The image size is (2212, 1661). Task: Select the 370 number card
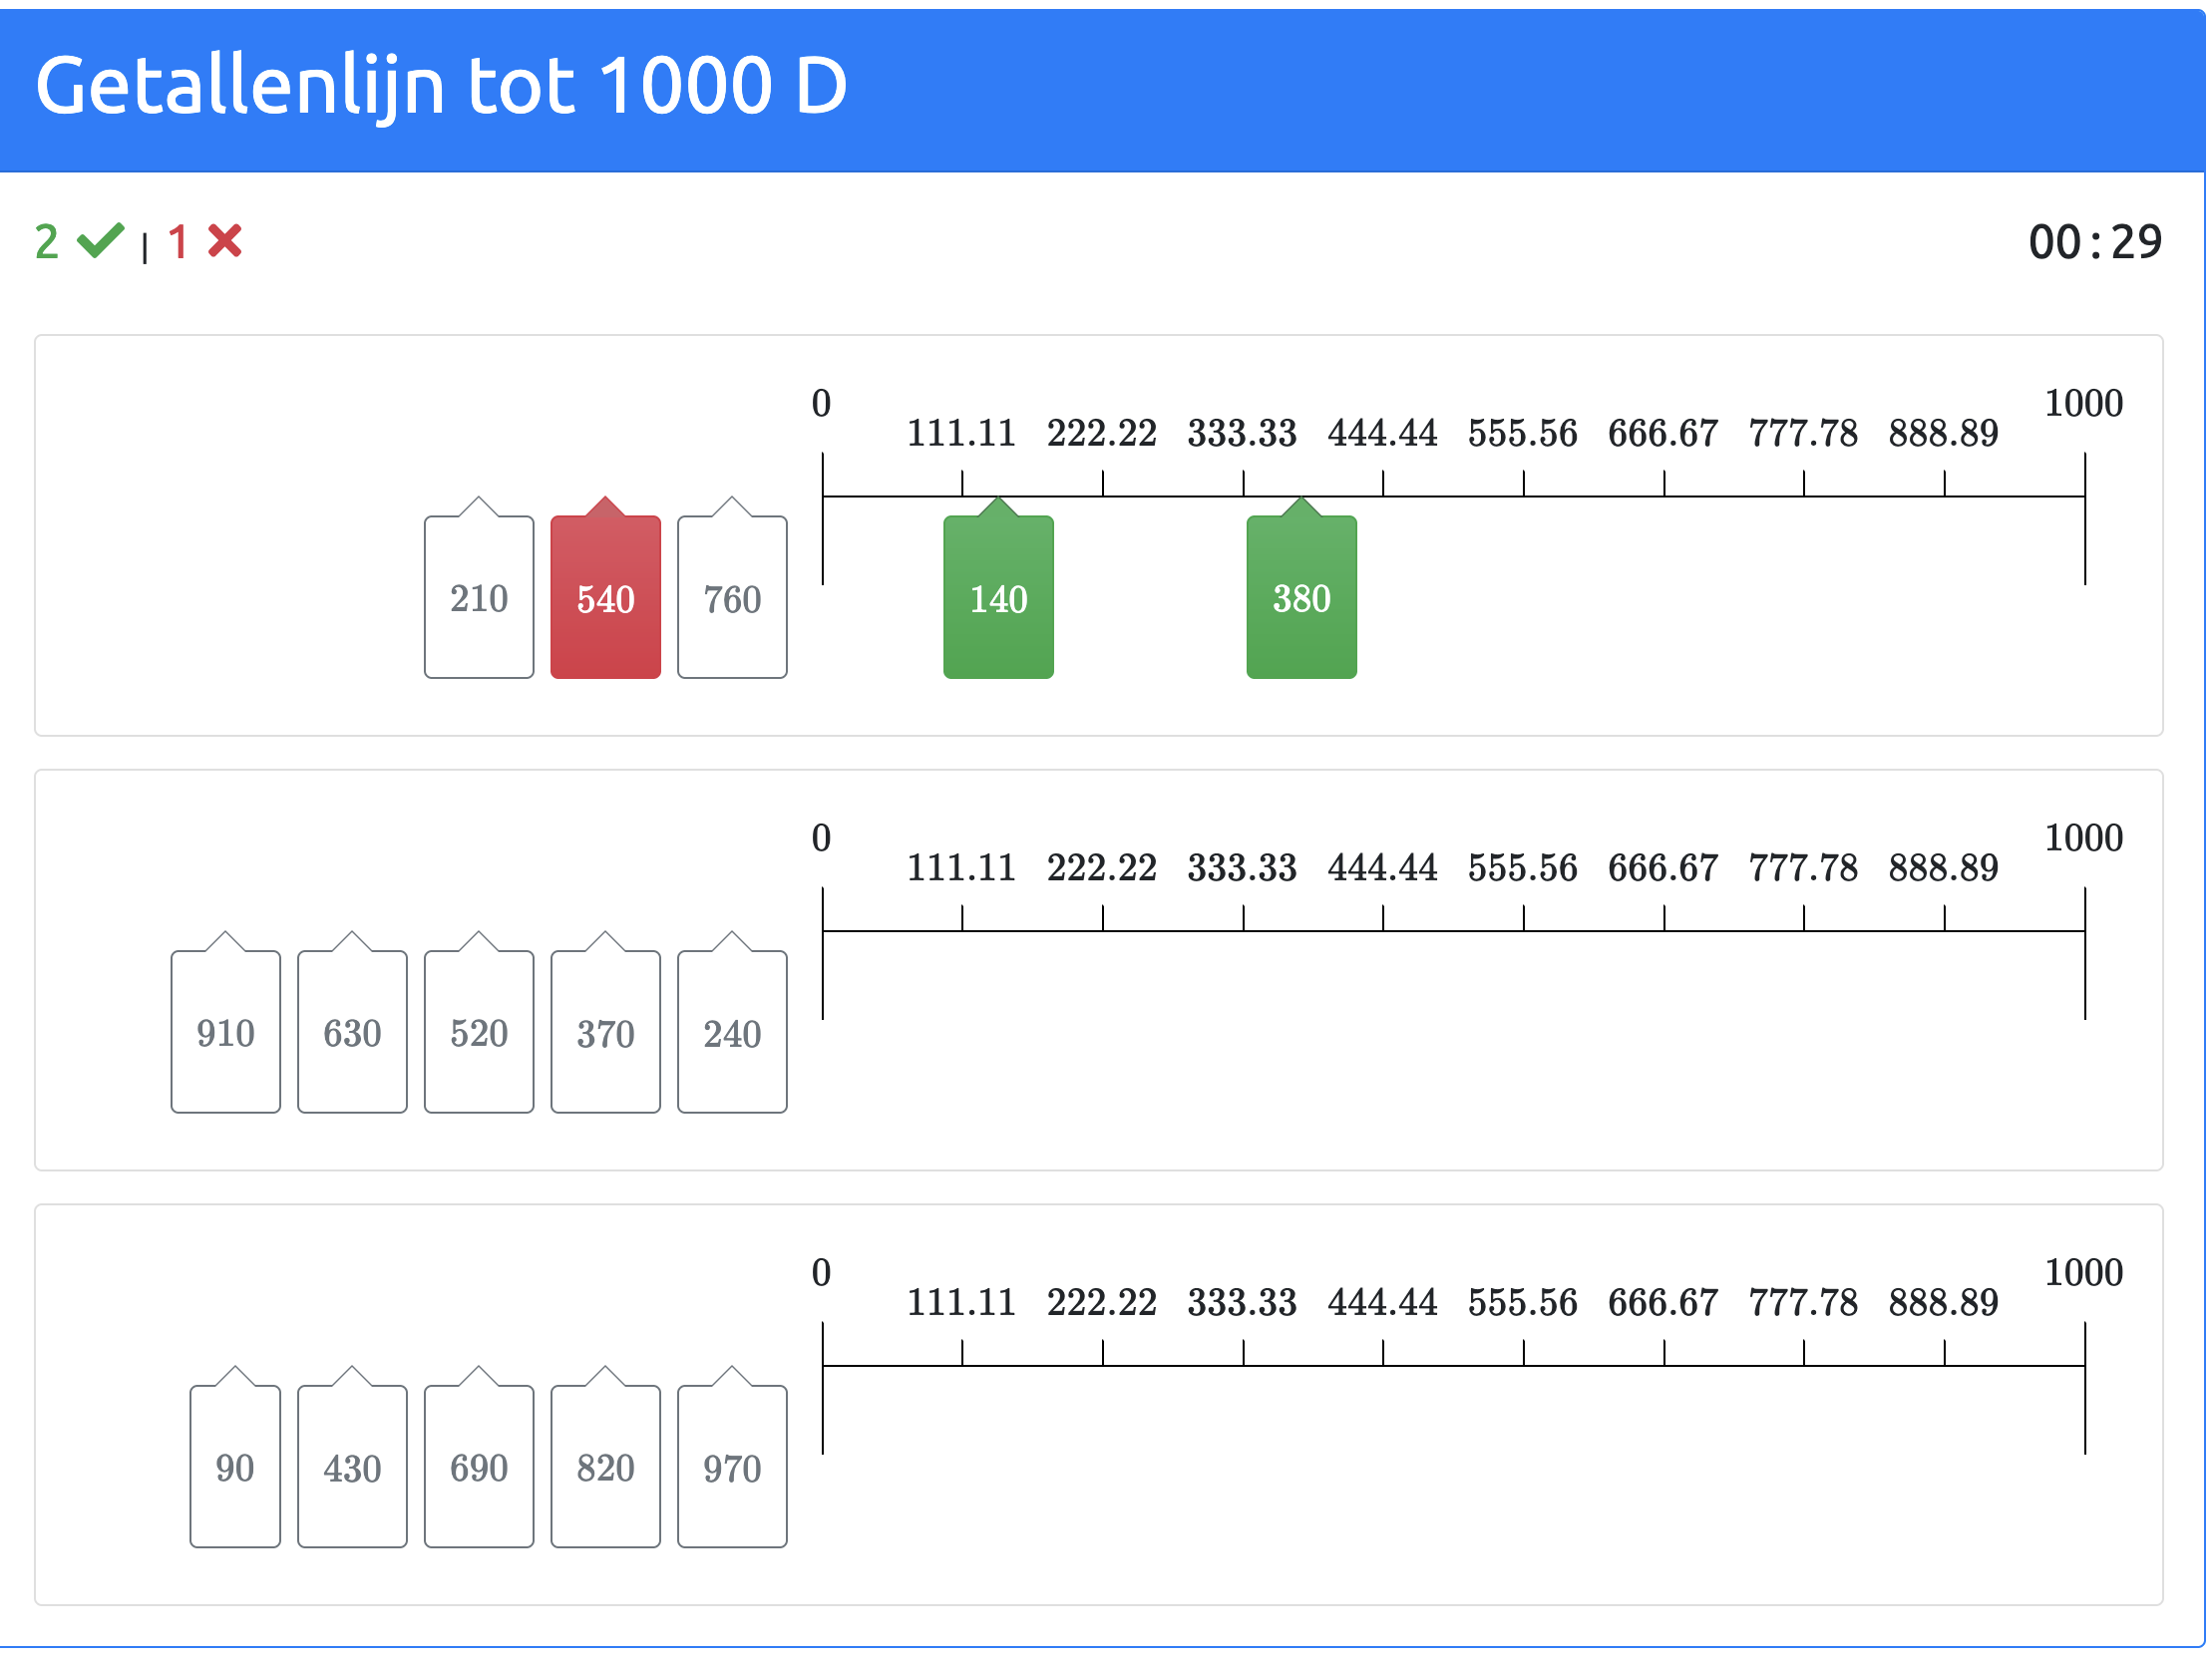click(x=606, y=1033)
